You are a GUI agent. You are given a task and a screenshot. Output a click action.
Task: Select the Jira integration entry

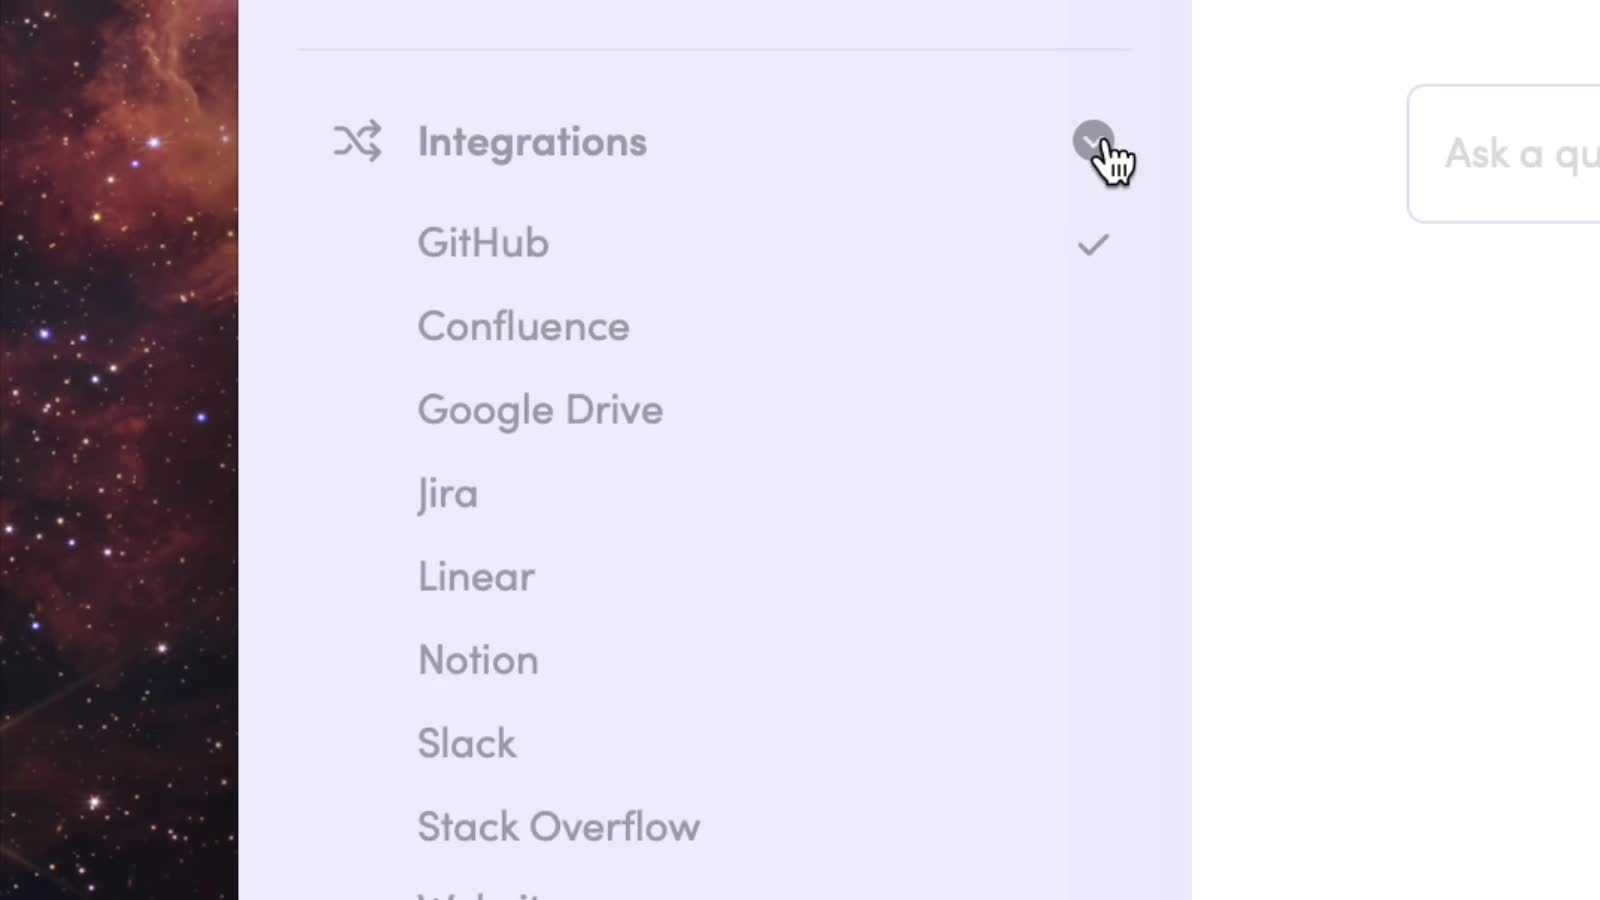[447, 494]
